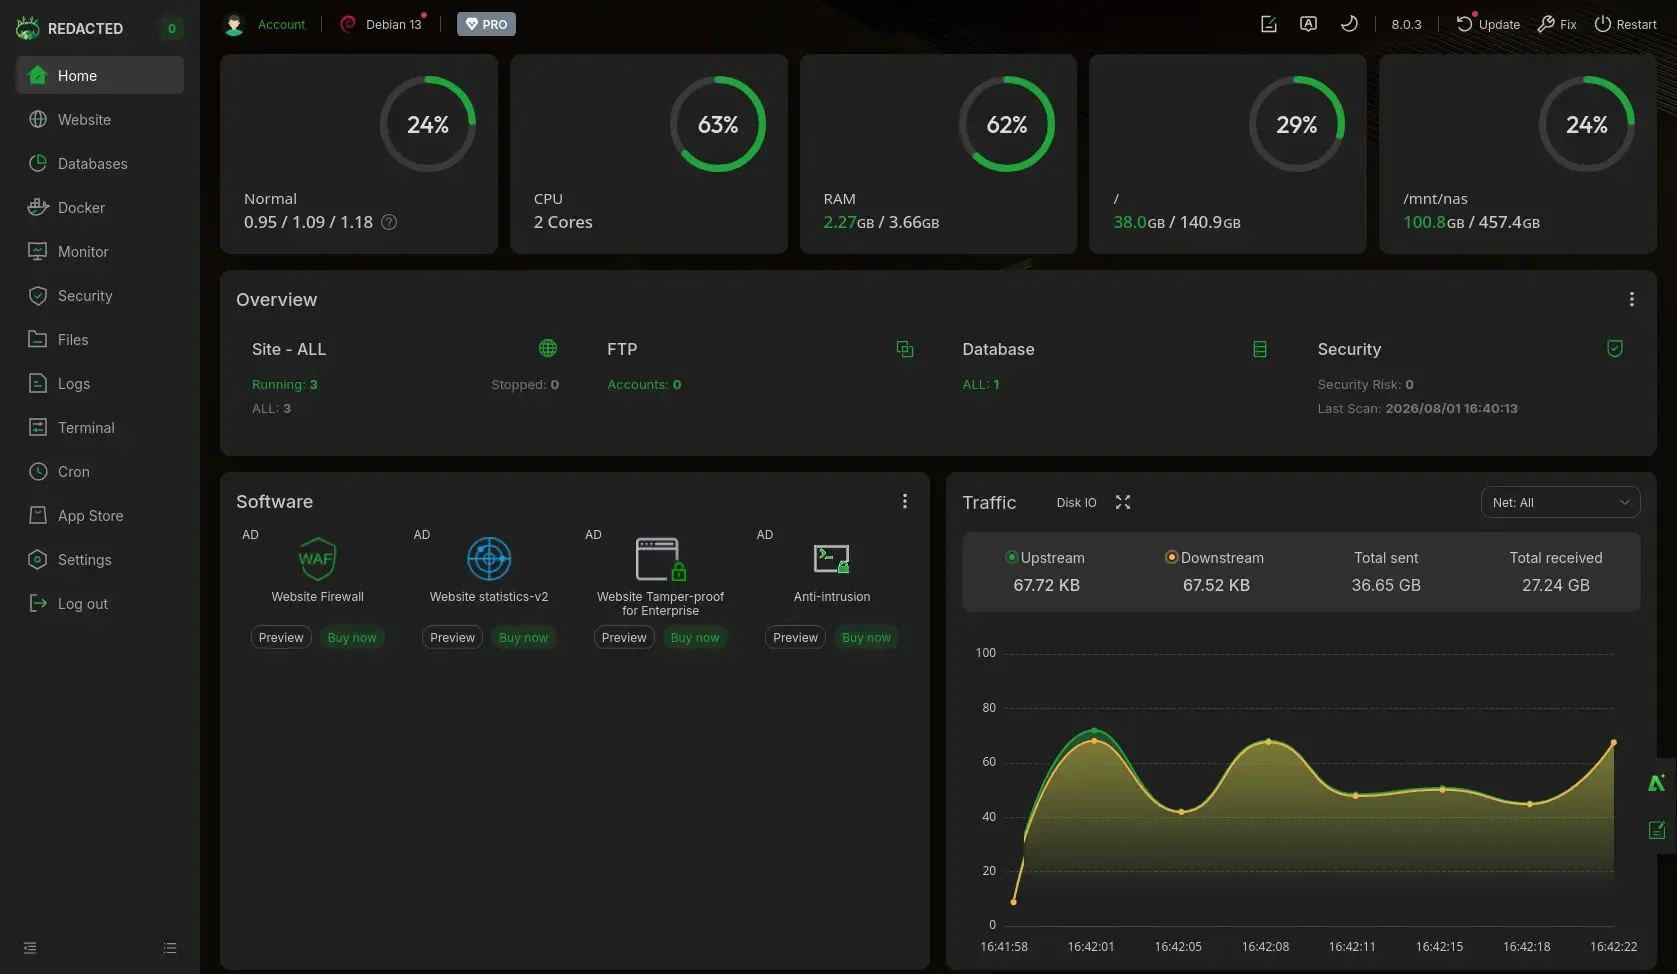Go to Databases in sidebar
The height and width of the screenshot is (974, 1677).
[99, 163]
